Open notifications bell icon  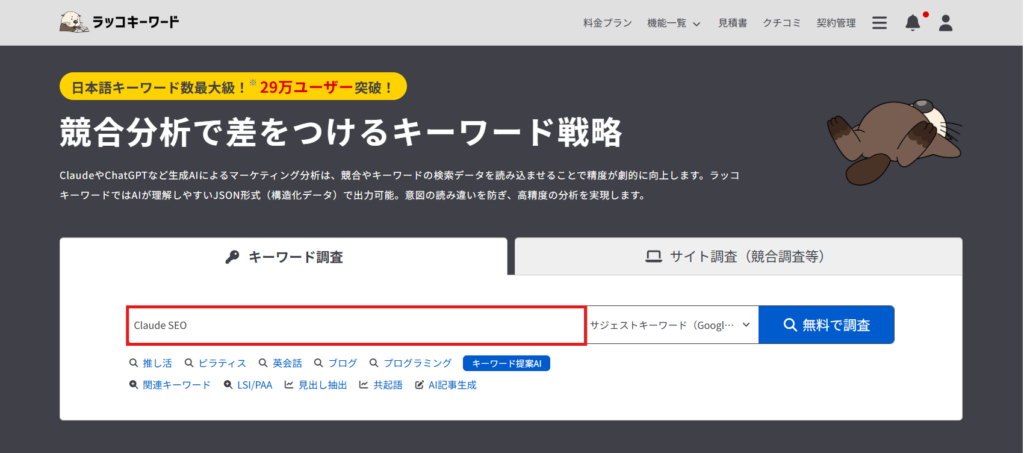pos(912,23)
